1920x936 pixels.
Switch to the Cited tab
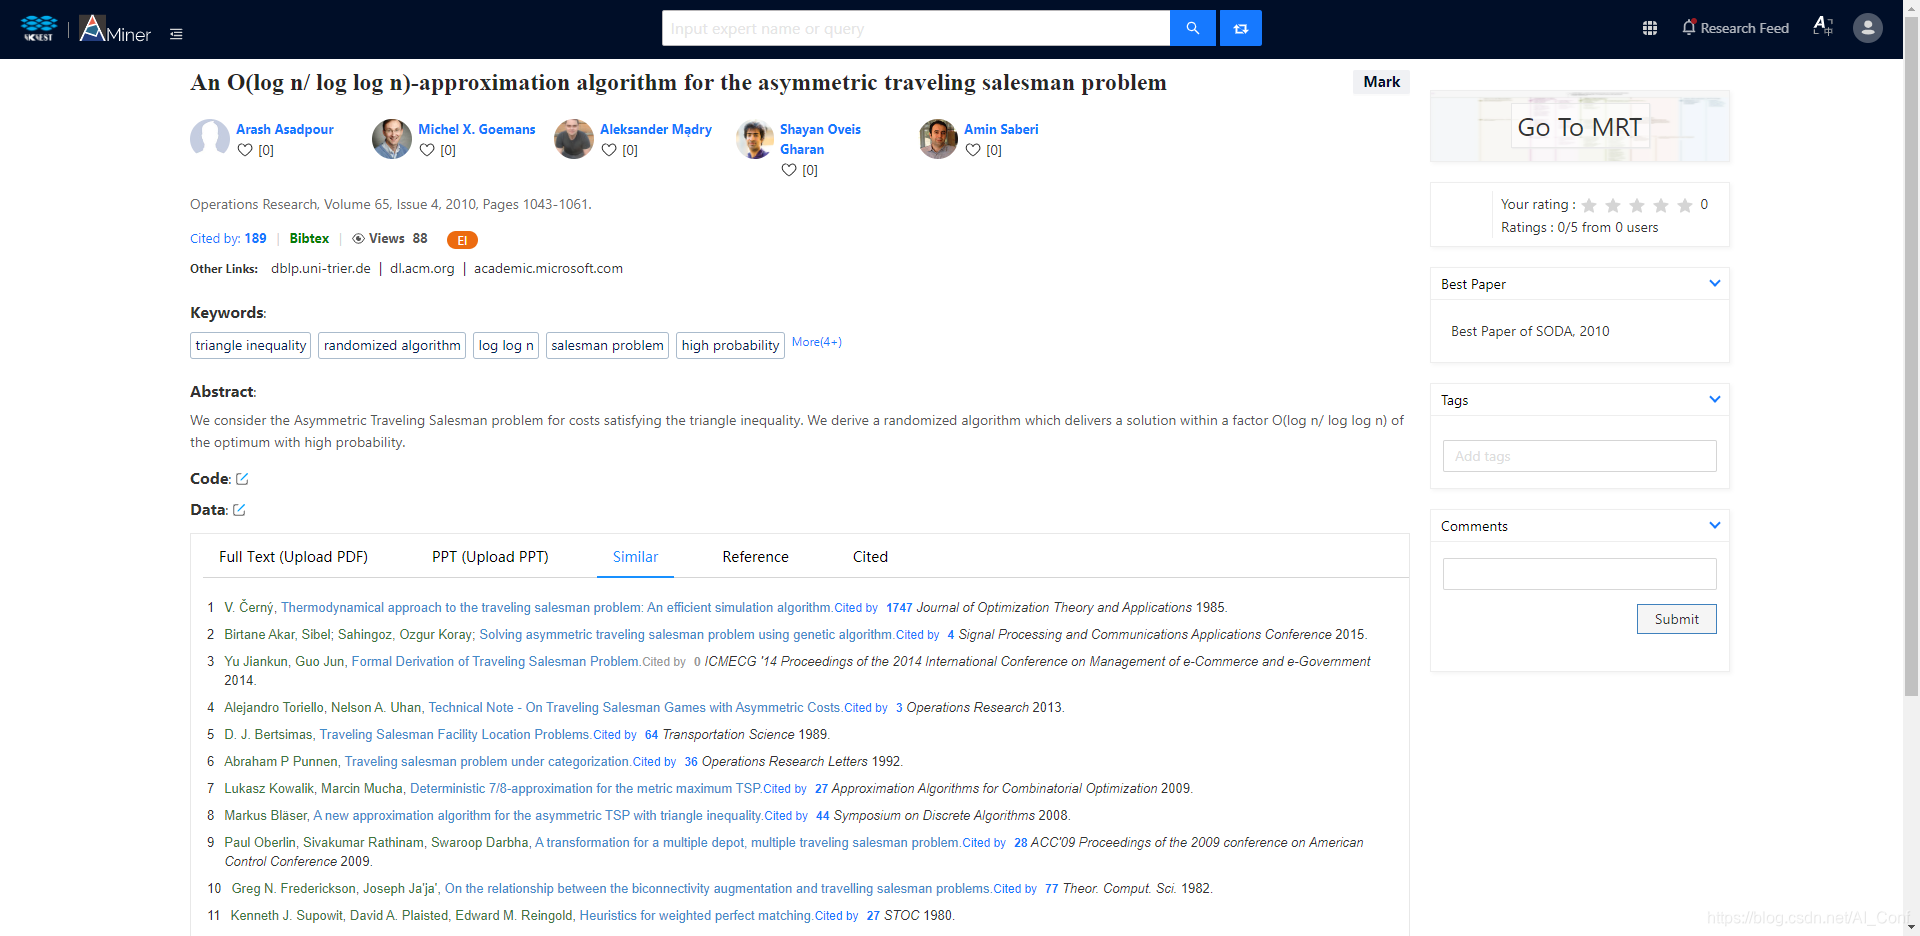click(x=870, y=557)
